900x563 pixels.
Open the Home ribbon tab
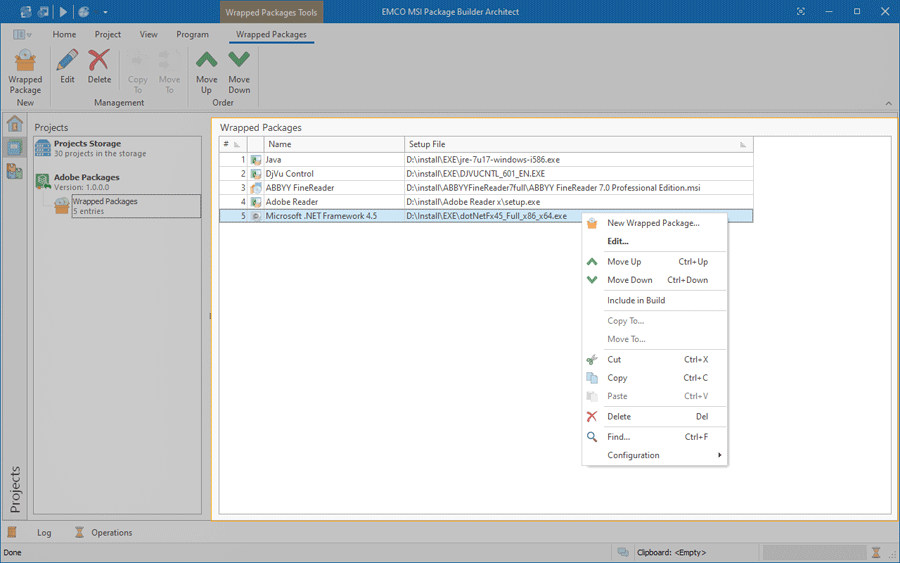point(64,34)
